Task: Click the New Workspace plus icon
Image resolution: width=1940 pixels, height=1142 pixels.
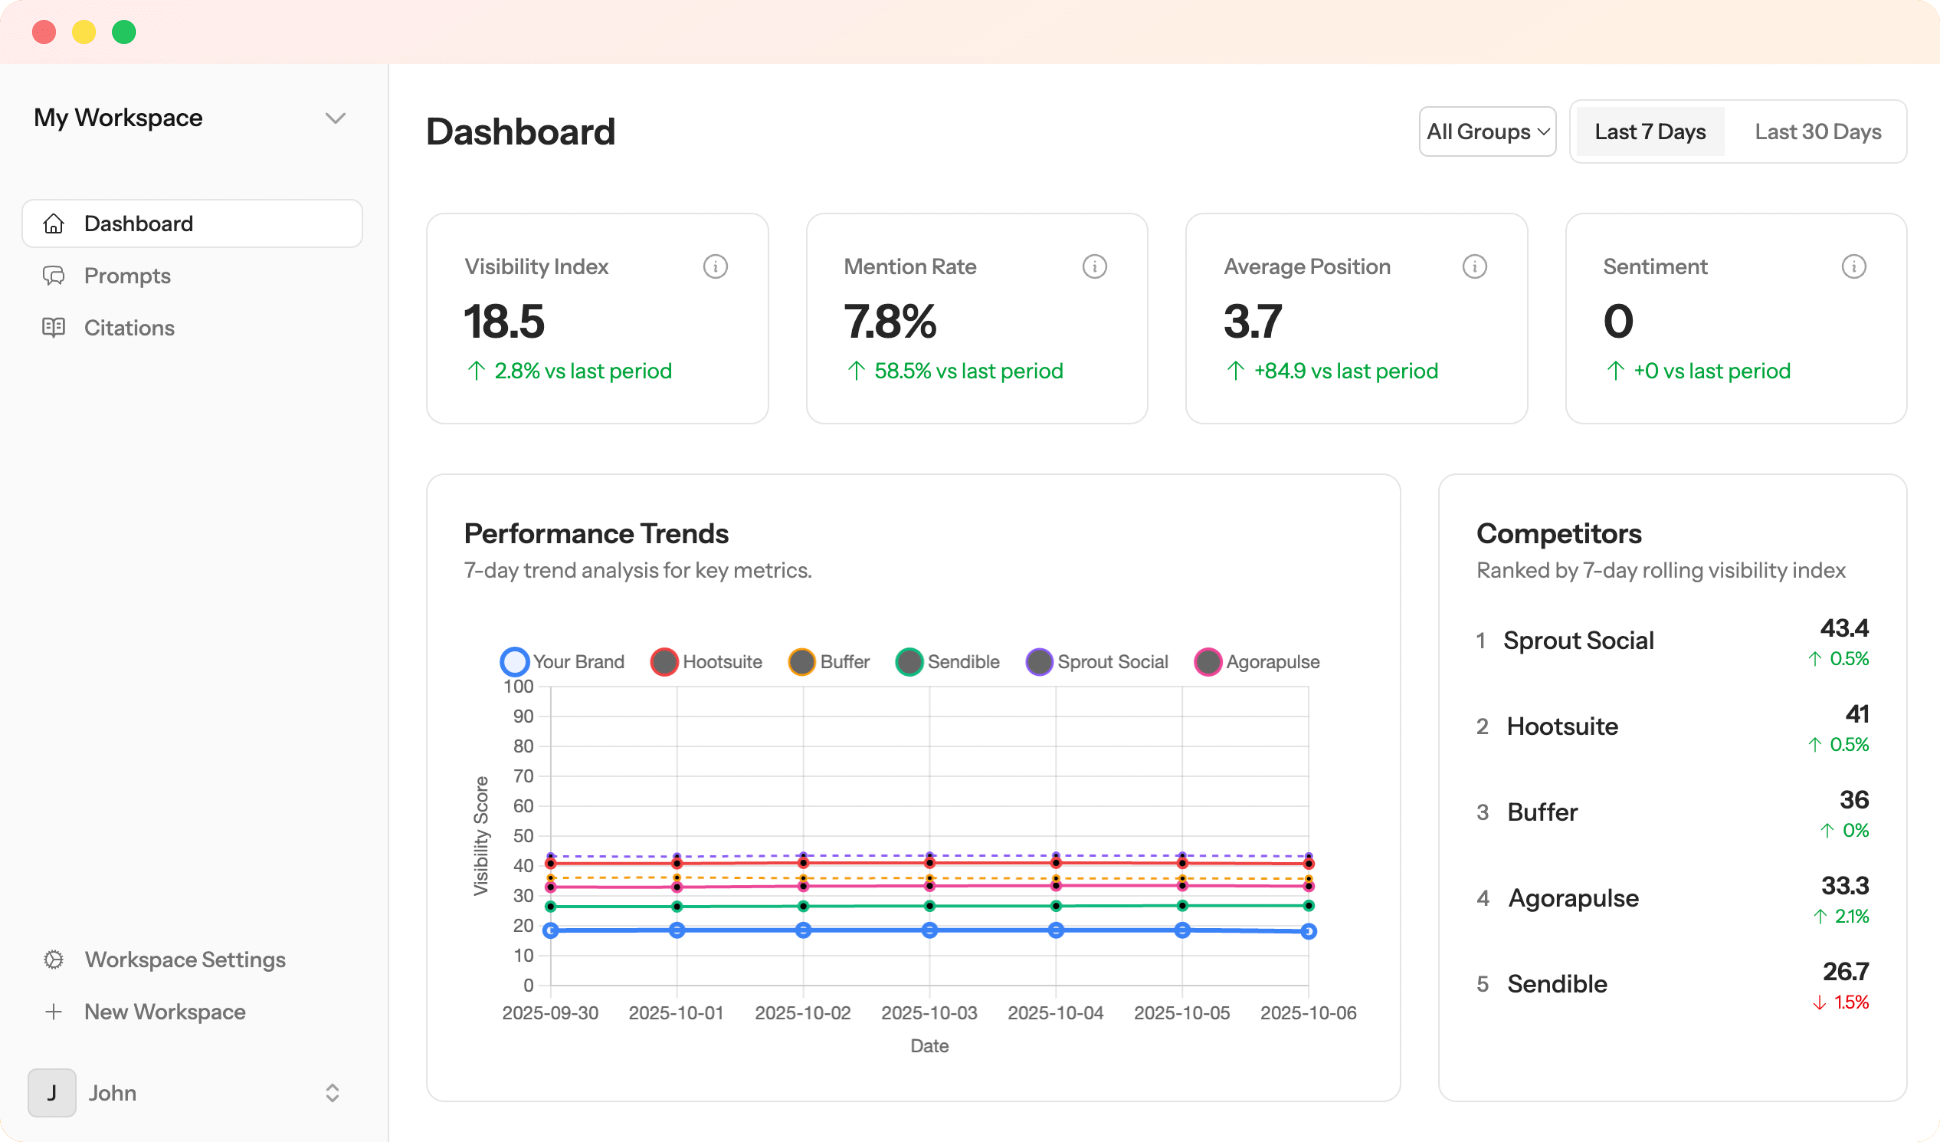Action: 54,1012
